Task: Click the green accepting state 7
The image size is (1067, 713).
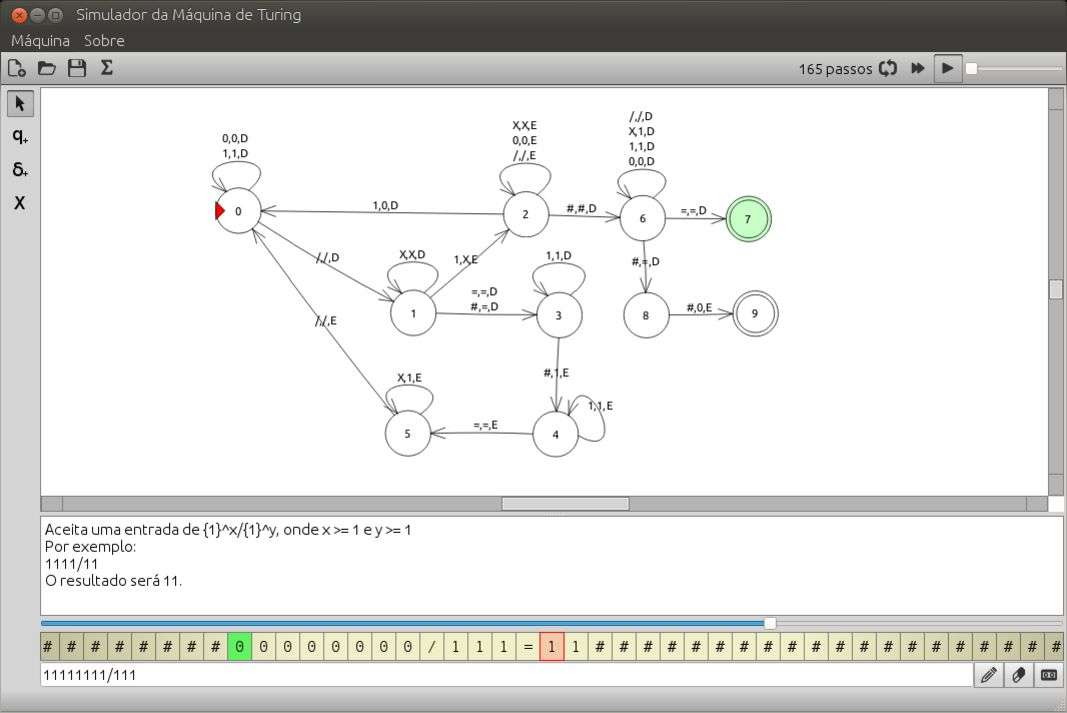Action: [748, 218]
